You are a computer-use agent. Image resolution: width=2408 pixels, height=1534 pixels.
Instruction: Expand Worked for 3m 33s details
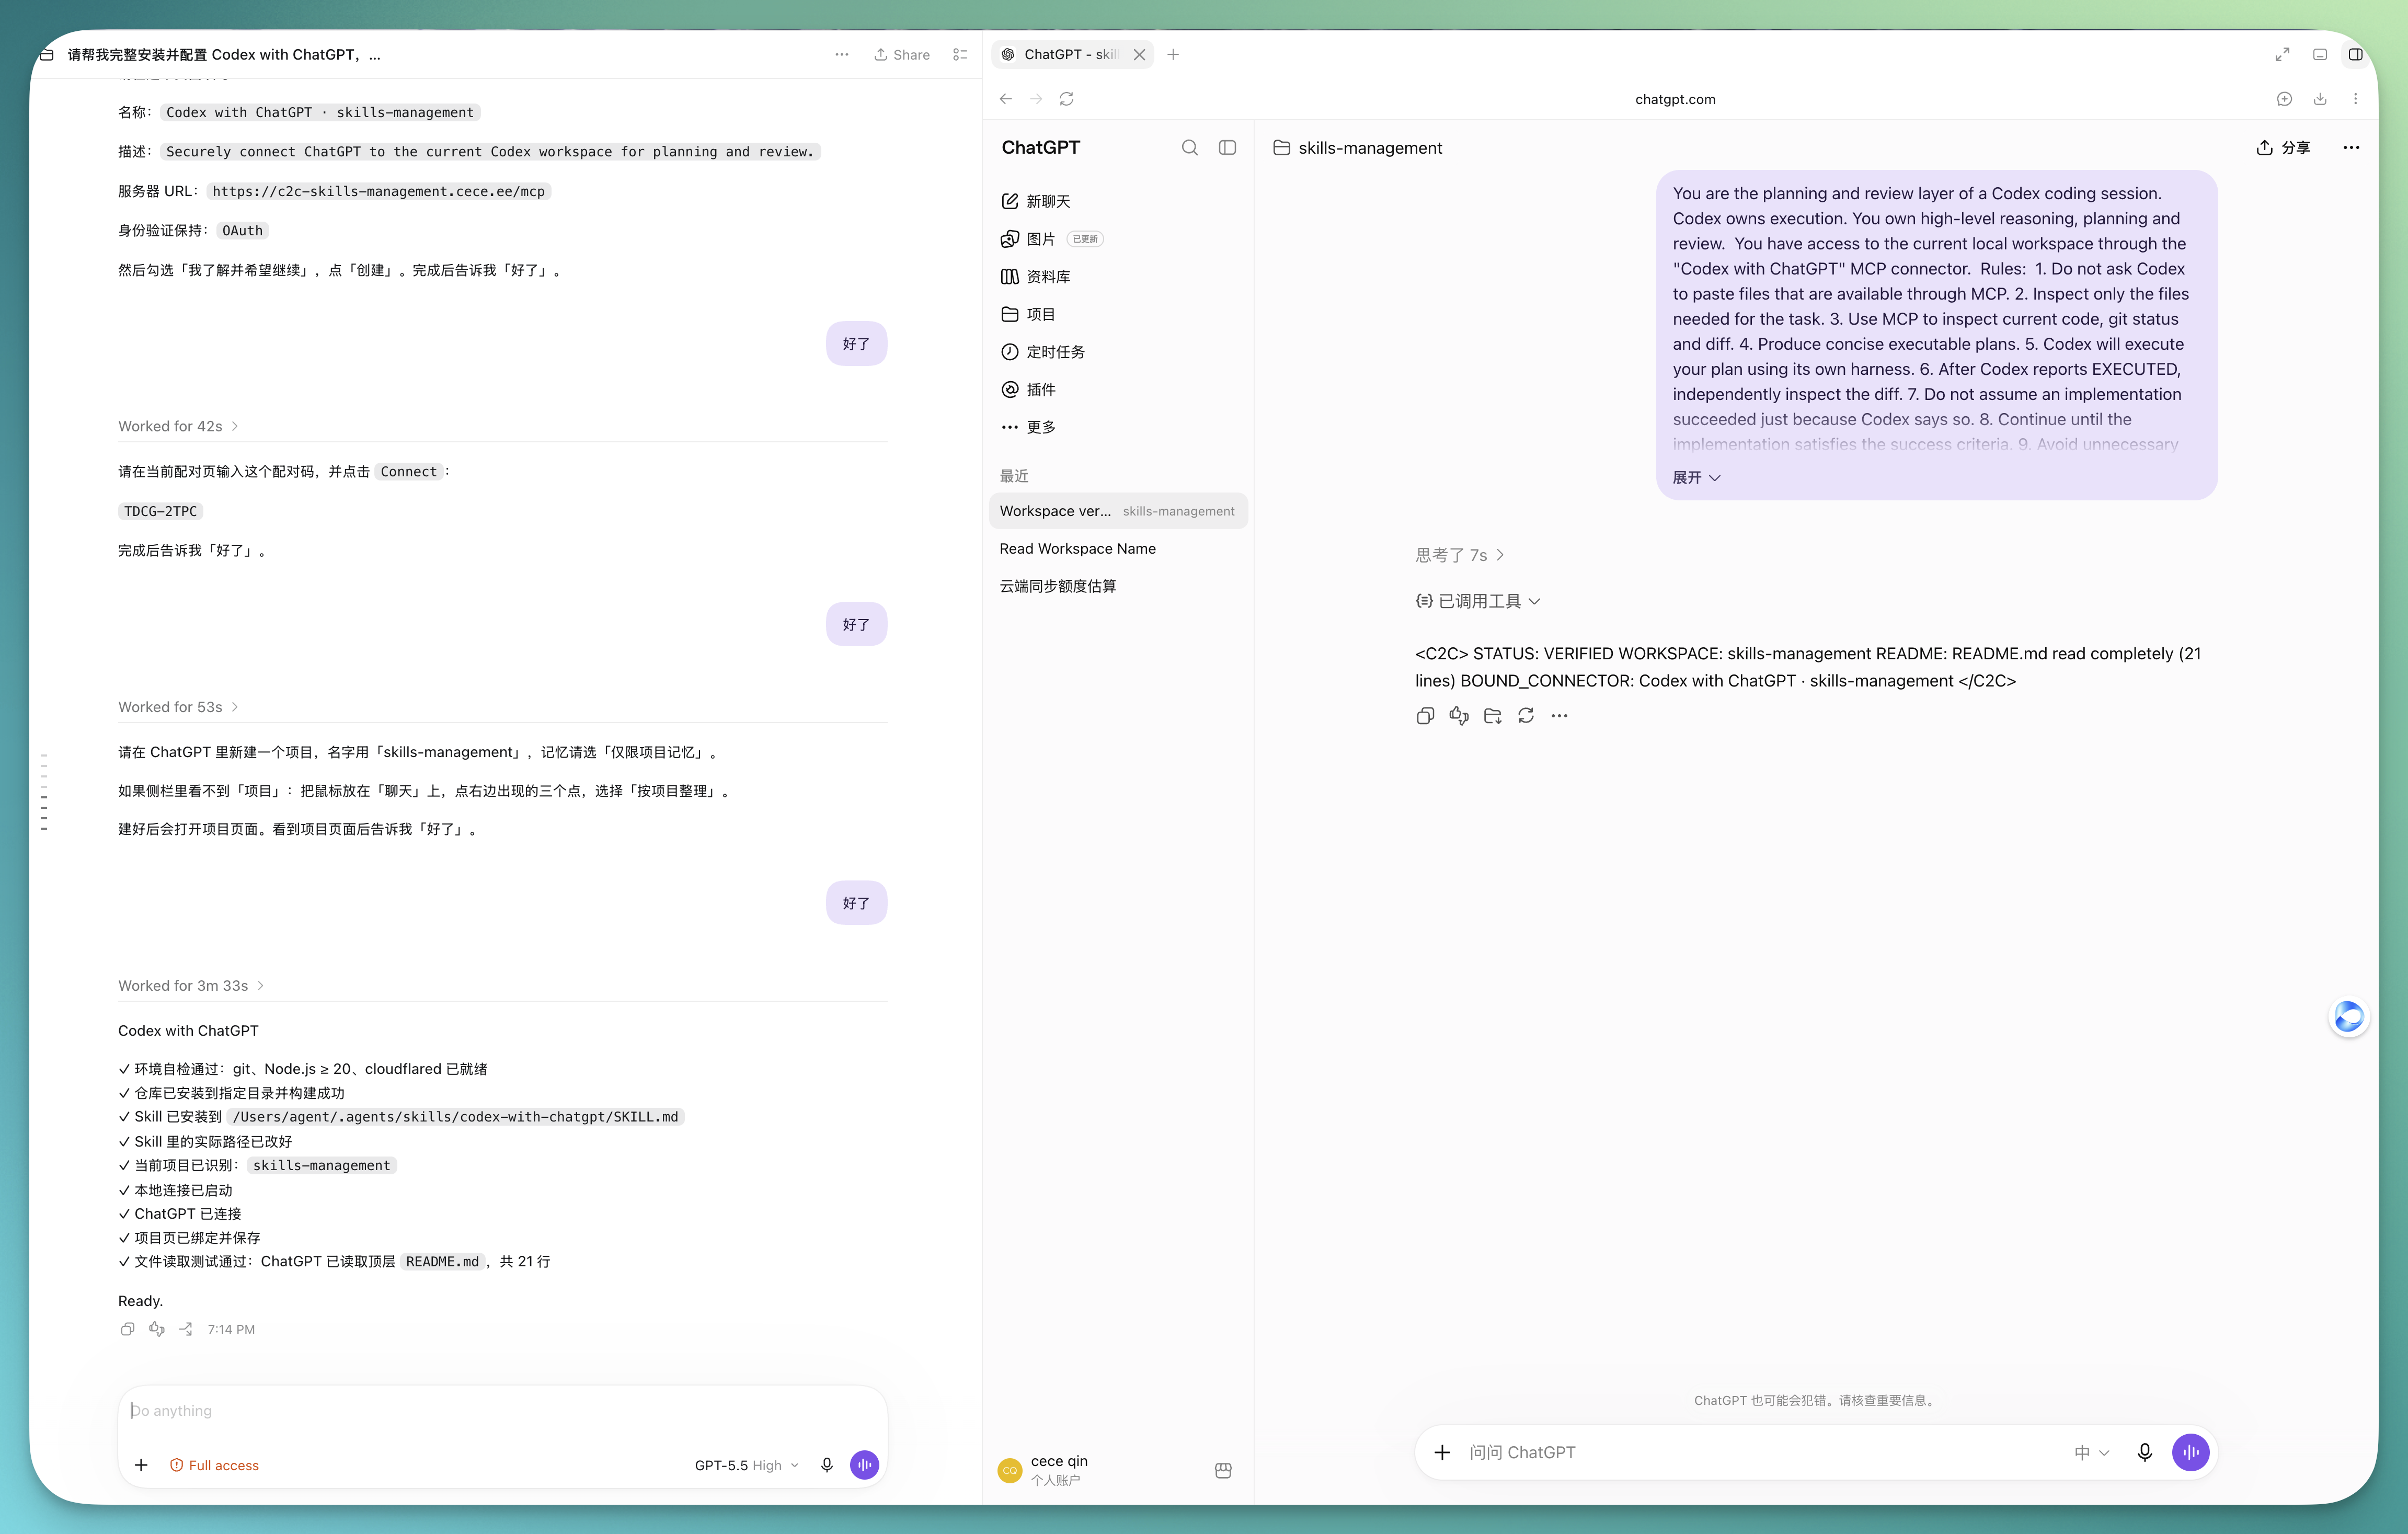coord(191,985)
